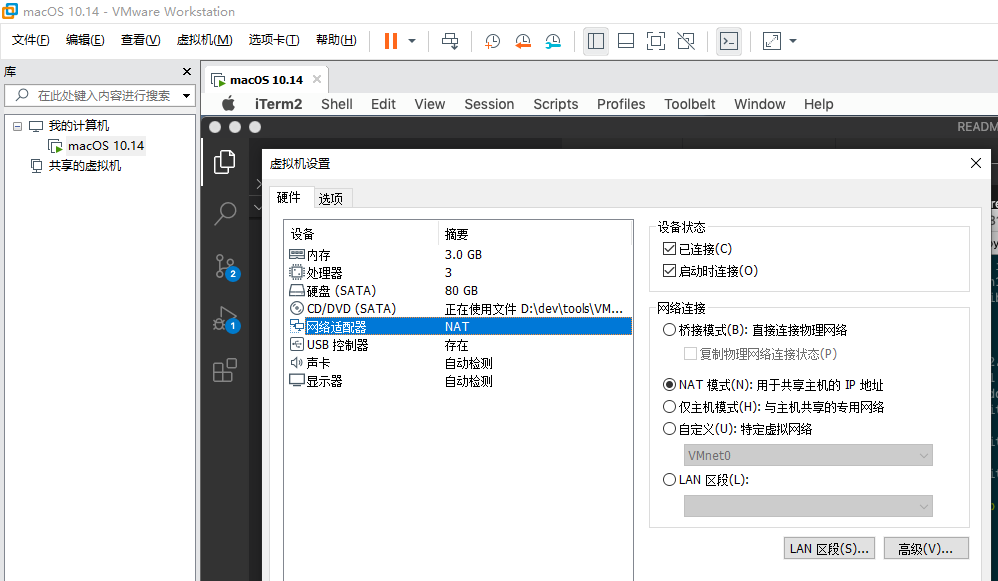This screenshot has width=998, height=581.
Task: Select the 显示器 device row
Action: 458,381
